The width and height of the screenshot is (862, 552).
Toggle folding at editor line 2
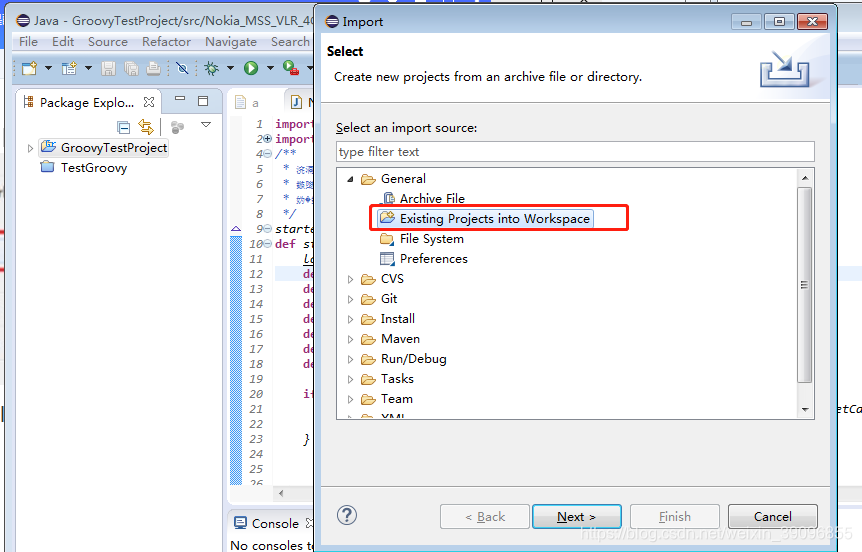tap(268, 139)
